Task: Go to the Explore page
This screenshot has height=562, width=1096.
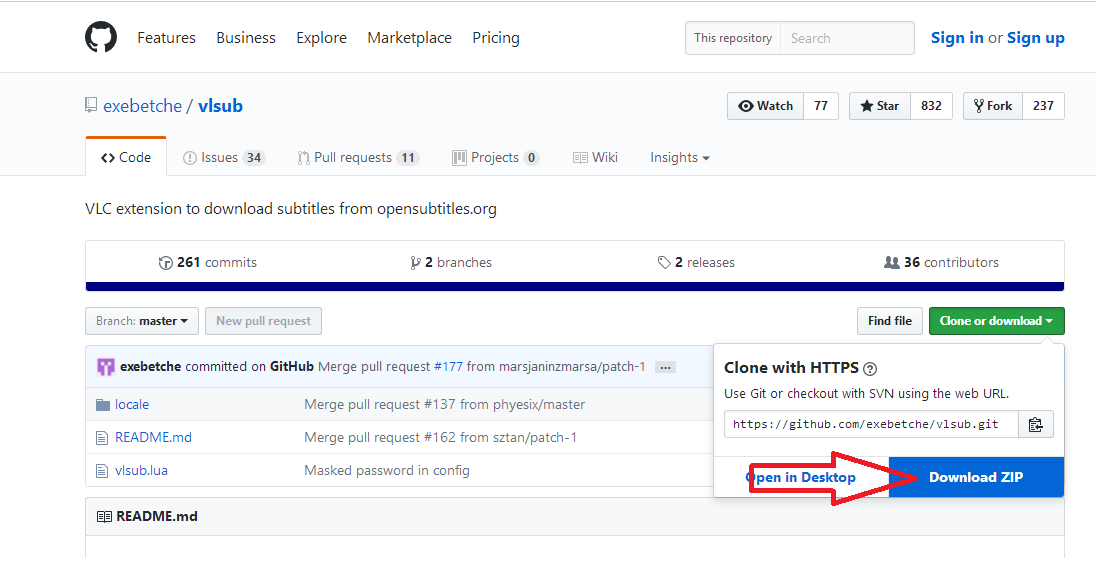Action: (x=322, y=38)
